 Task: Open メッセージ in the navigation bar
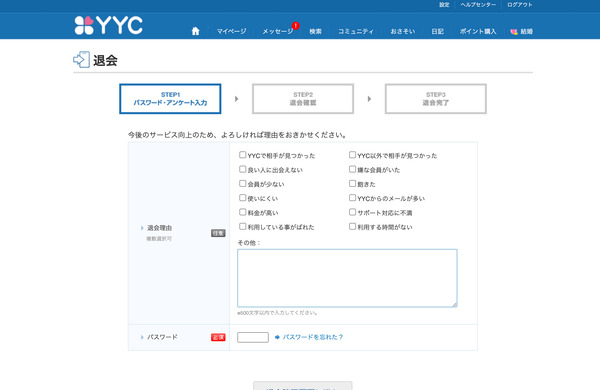coord(277,31)
